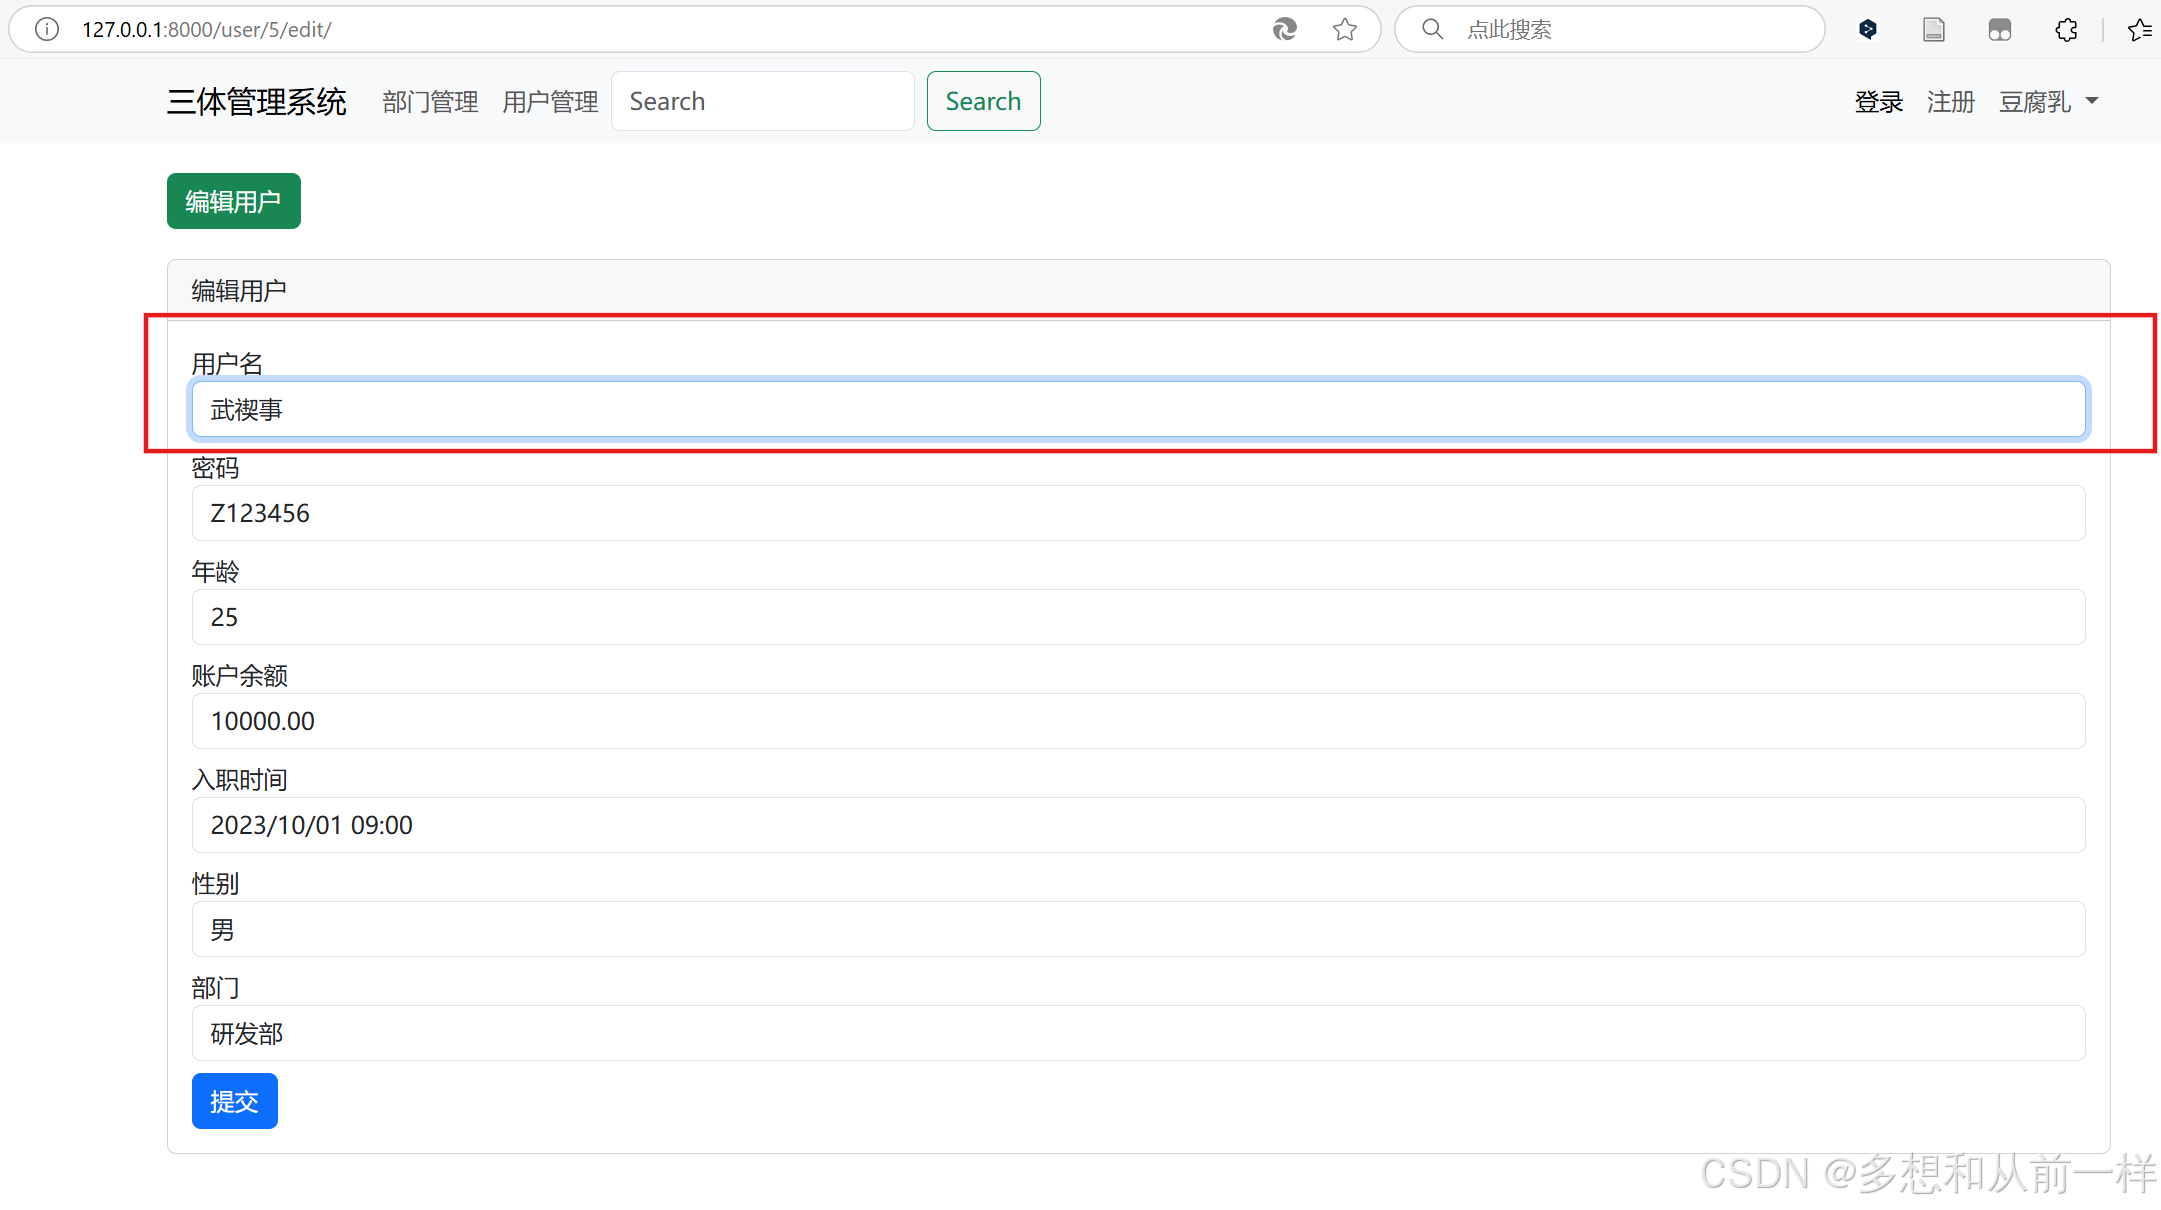Viewport: 2161px width, 1210px height.
Task: Open the 部门 department select field
Action: pyautogui.click(x=1138, y=1033)
